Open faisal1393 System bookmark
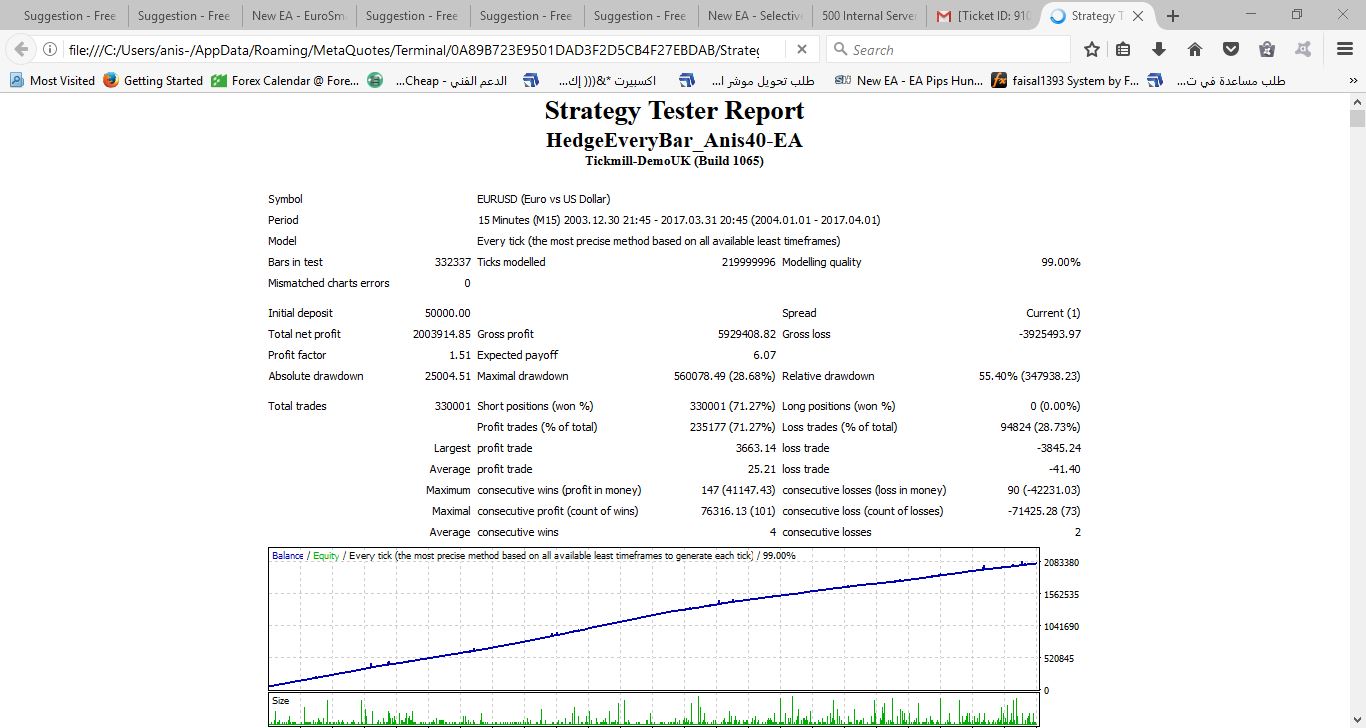Screen dimensions: 1366x728 tap(1065, 81)
